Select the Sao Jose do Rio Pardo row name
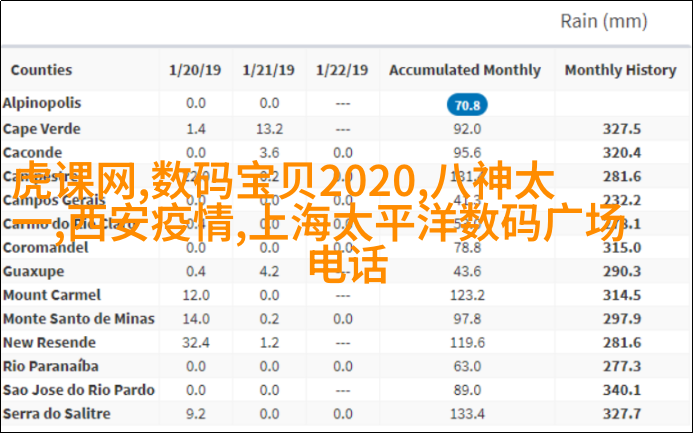 (79, 390)
